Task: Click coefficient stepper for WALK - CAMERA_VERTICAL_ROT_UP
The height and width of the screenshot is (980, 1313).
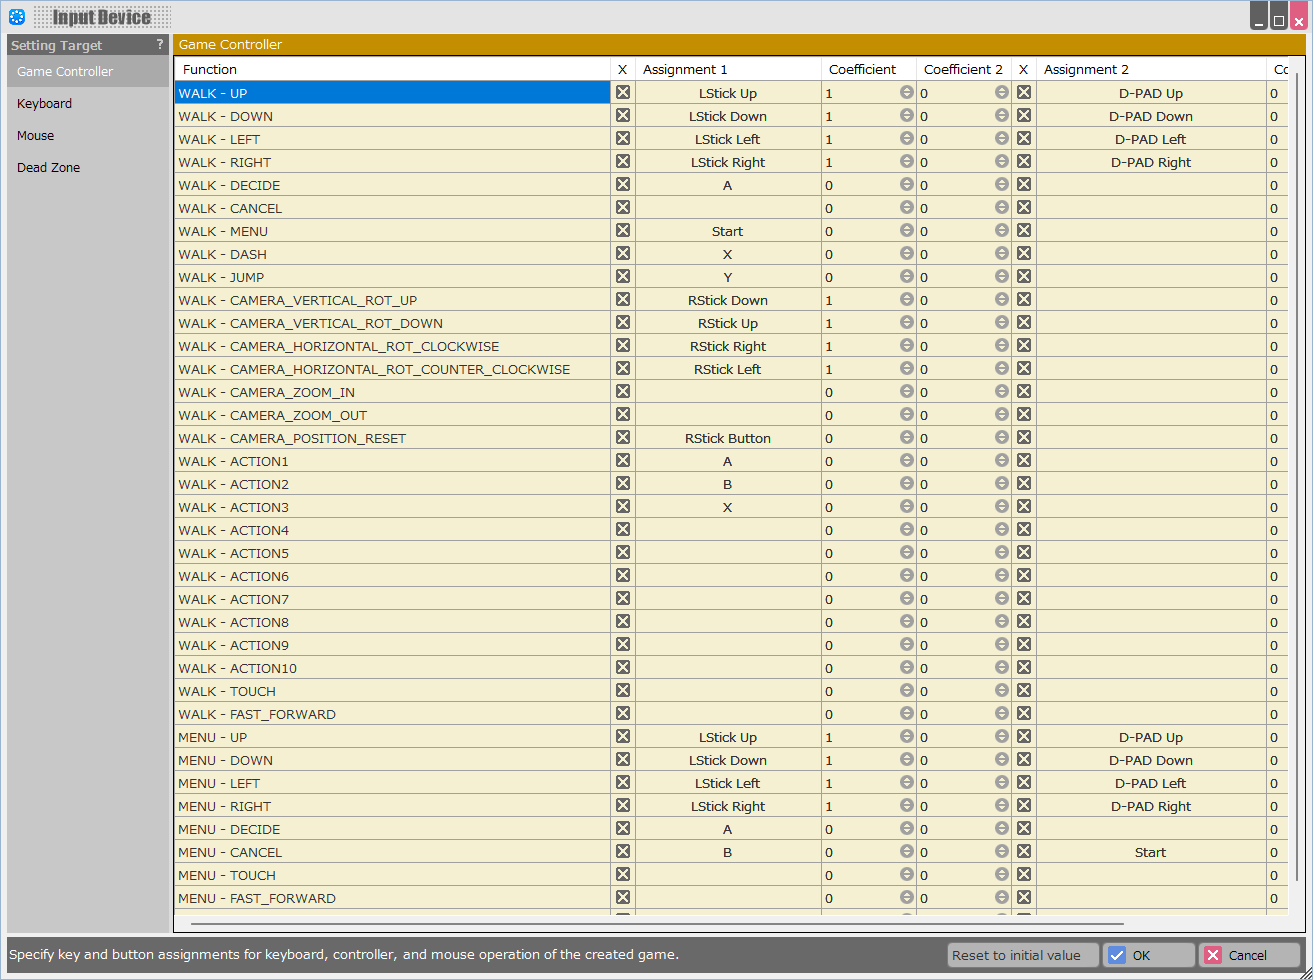Action: point(907,299)
